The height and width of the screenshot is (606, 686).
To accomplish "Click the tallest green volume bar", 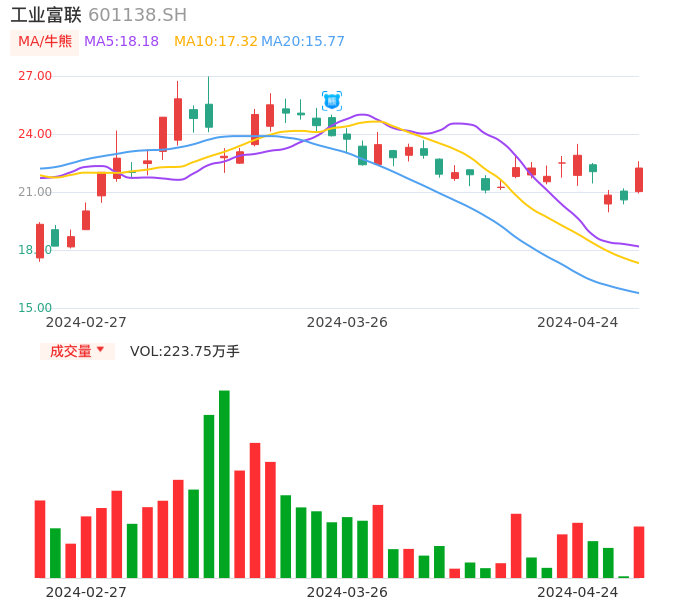I will (x=224, y=484).
